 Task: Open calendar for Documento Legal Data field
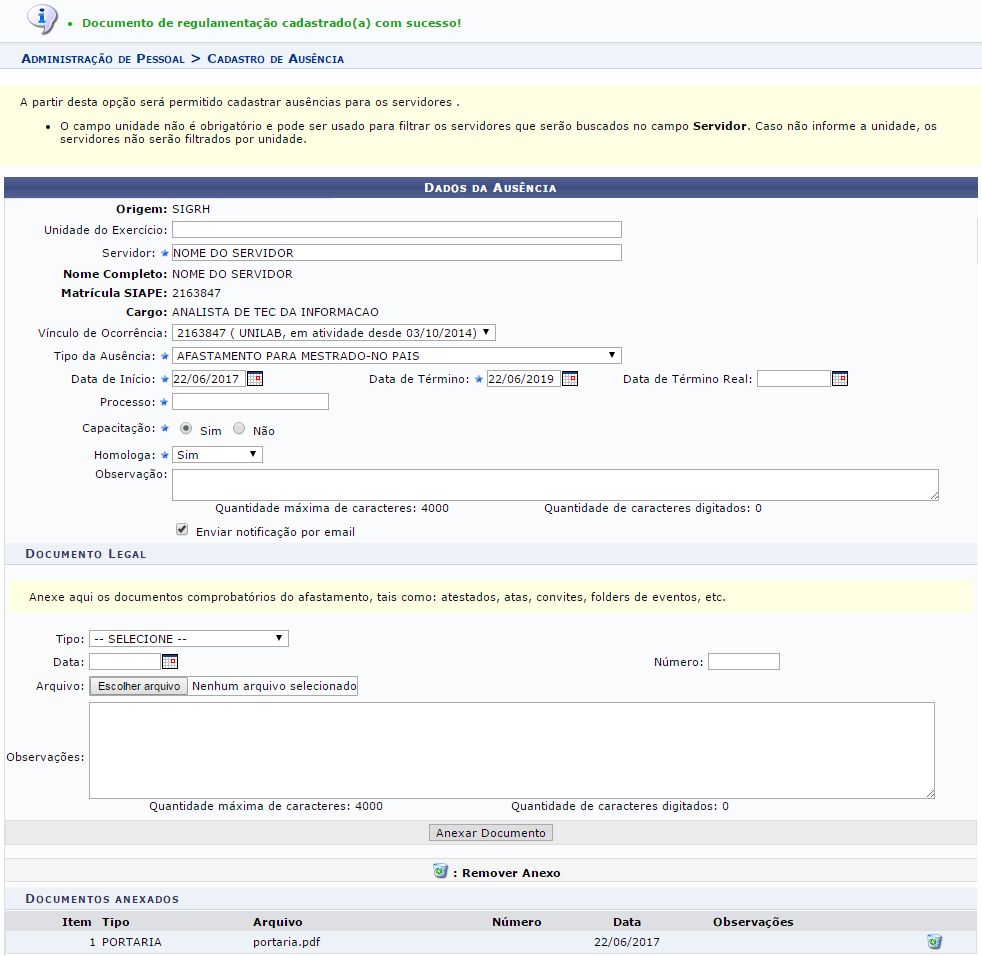click(169, 662)
